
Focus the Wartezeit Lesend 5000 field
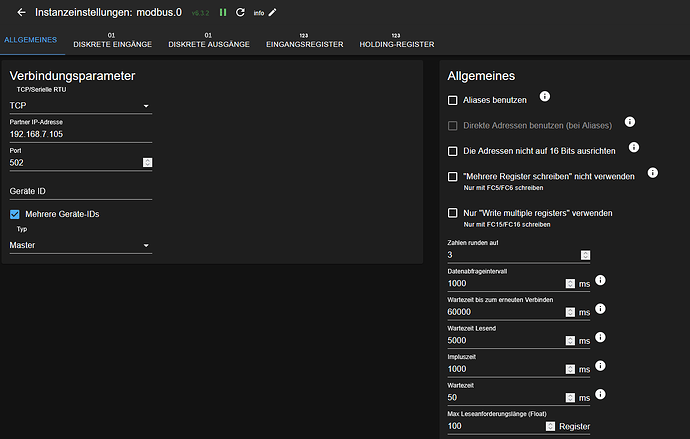click(506, 341)
